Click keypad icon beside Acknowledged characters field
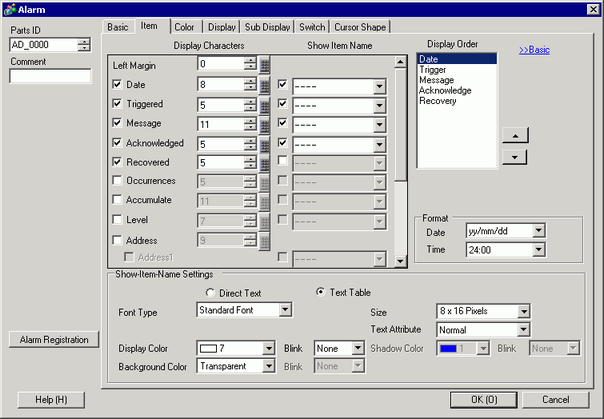Screen dimensions: 604x419 pos(265,143)
